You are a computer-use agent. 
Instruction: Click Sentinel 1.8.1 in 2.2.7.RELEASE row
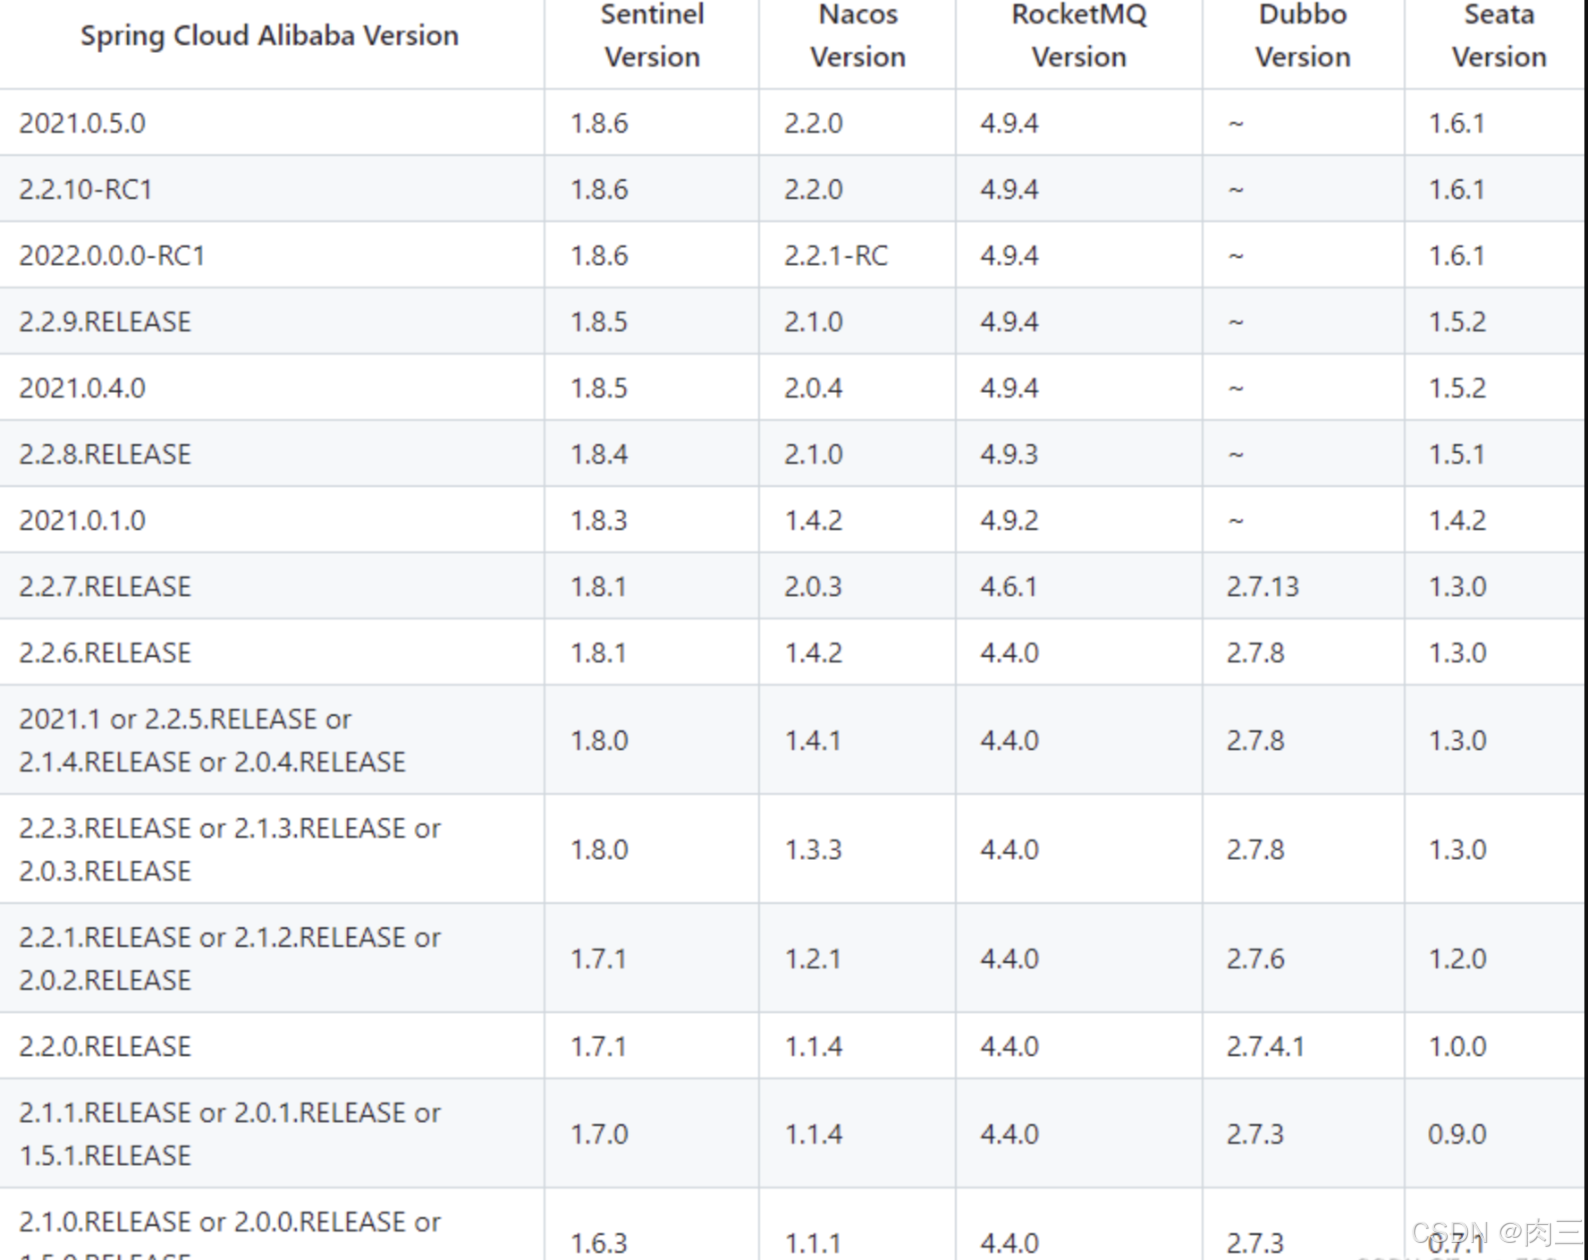click(x=599, y=586)
